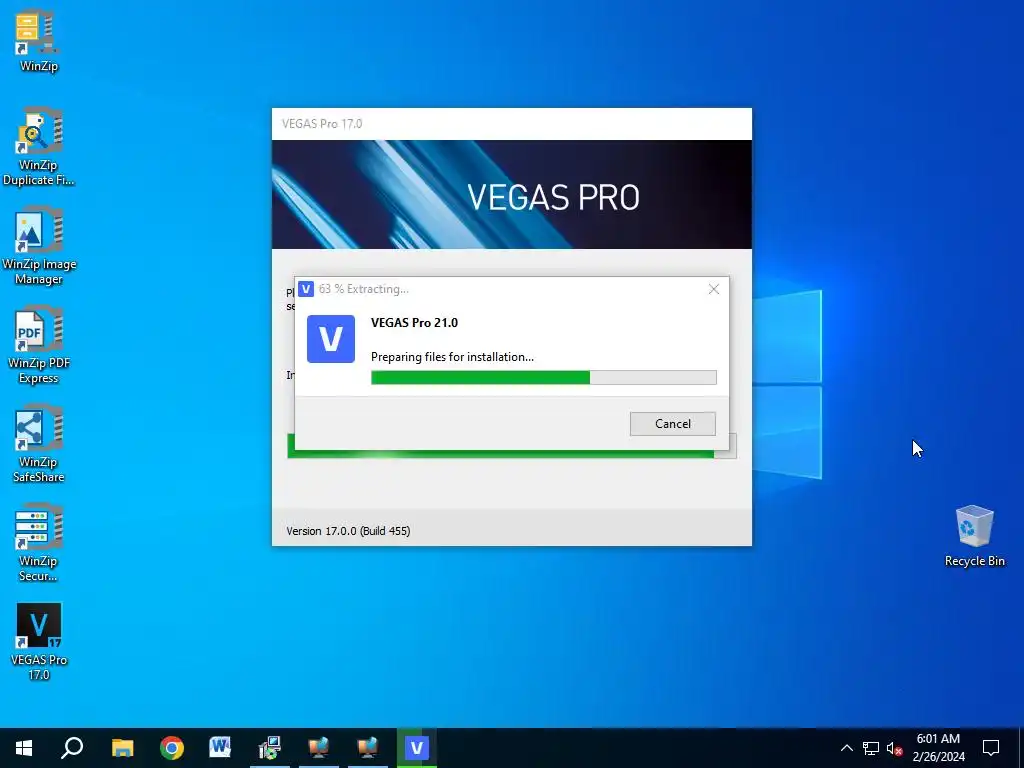Click the small V icon in Extracting title bar
This screenshot has width=1024, height=768.
pyautogui.click(x=306, y=289)
